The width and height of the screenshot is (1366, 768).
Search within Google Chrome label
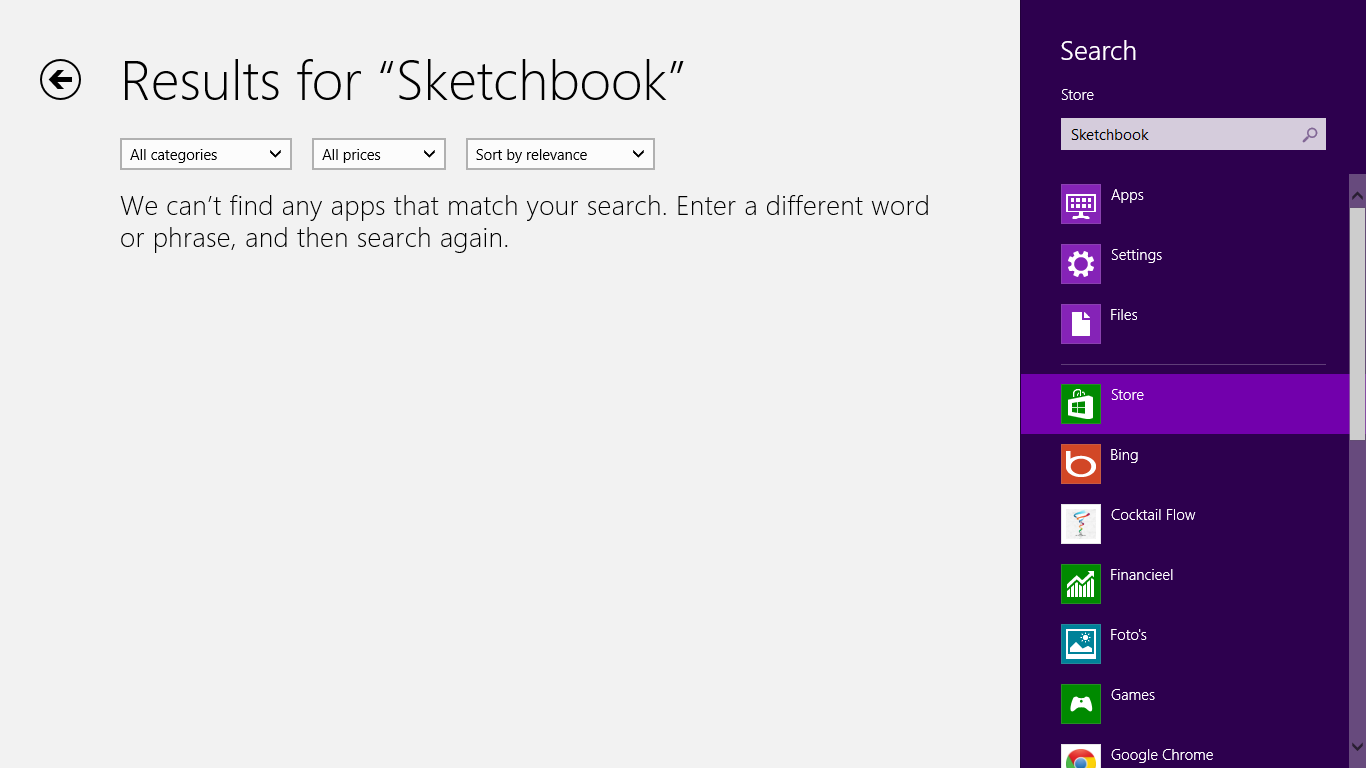(1161, 755)
